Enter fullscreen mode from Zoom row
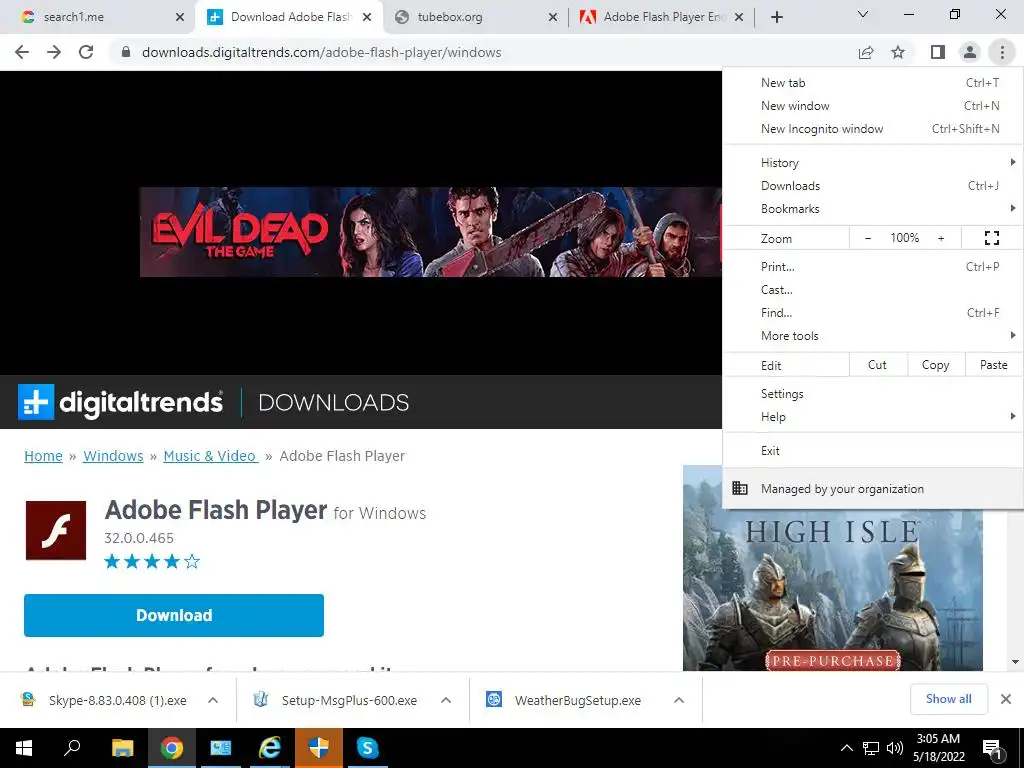The image size is (1024, 768). pyautogui.click(x=991, y=238)
